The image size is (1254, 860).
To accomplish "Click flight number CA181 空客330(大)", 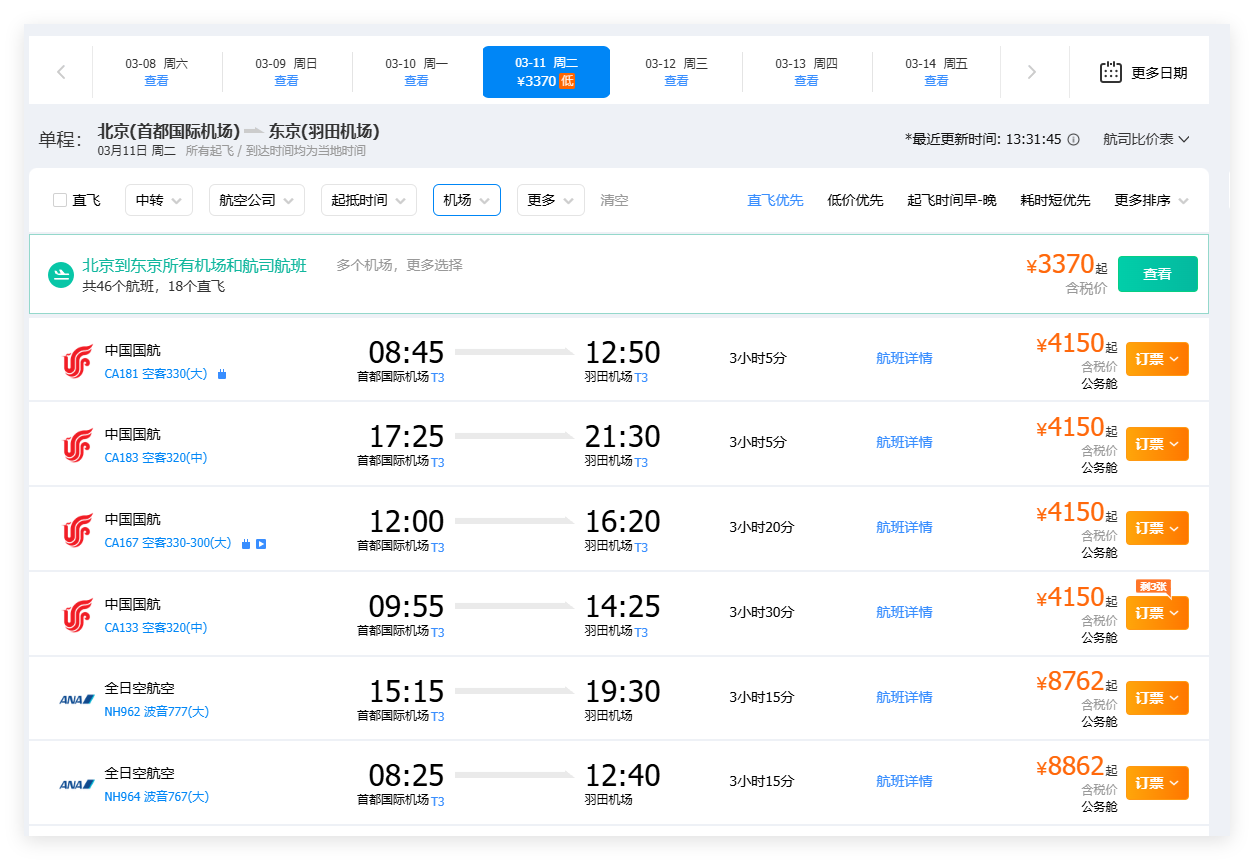I will [x=156, y=374].
